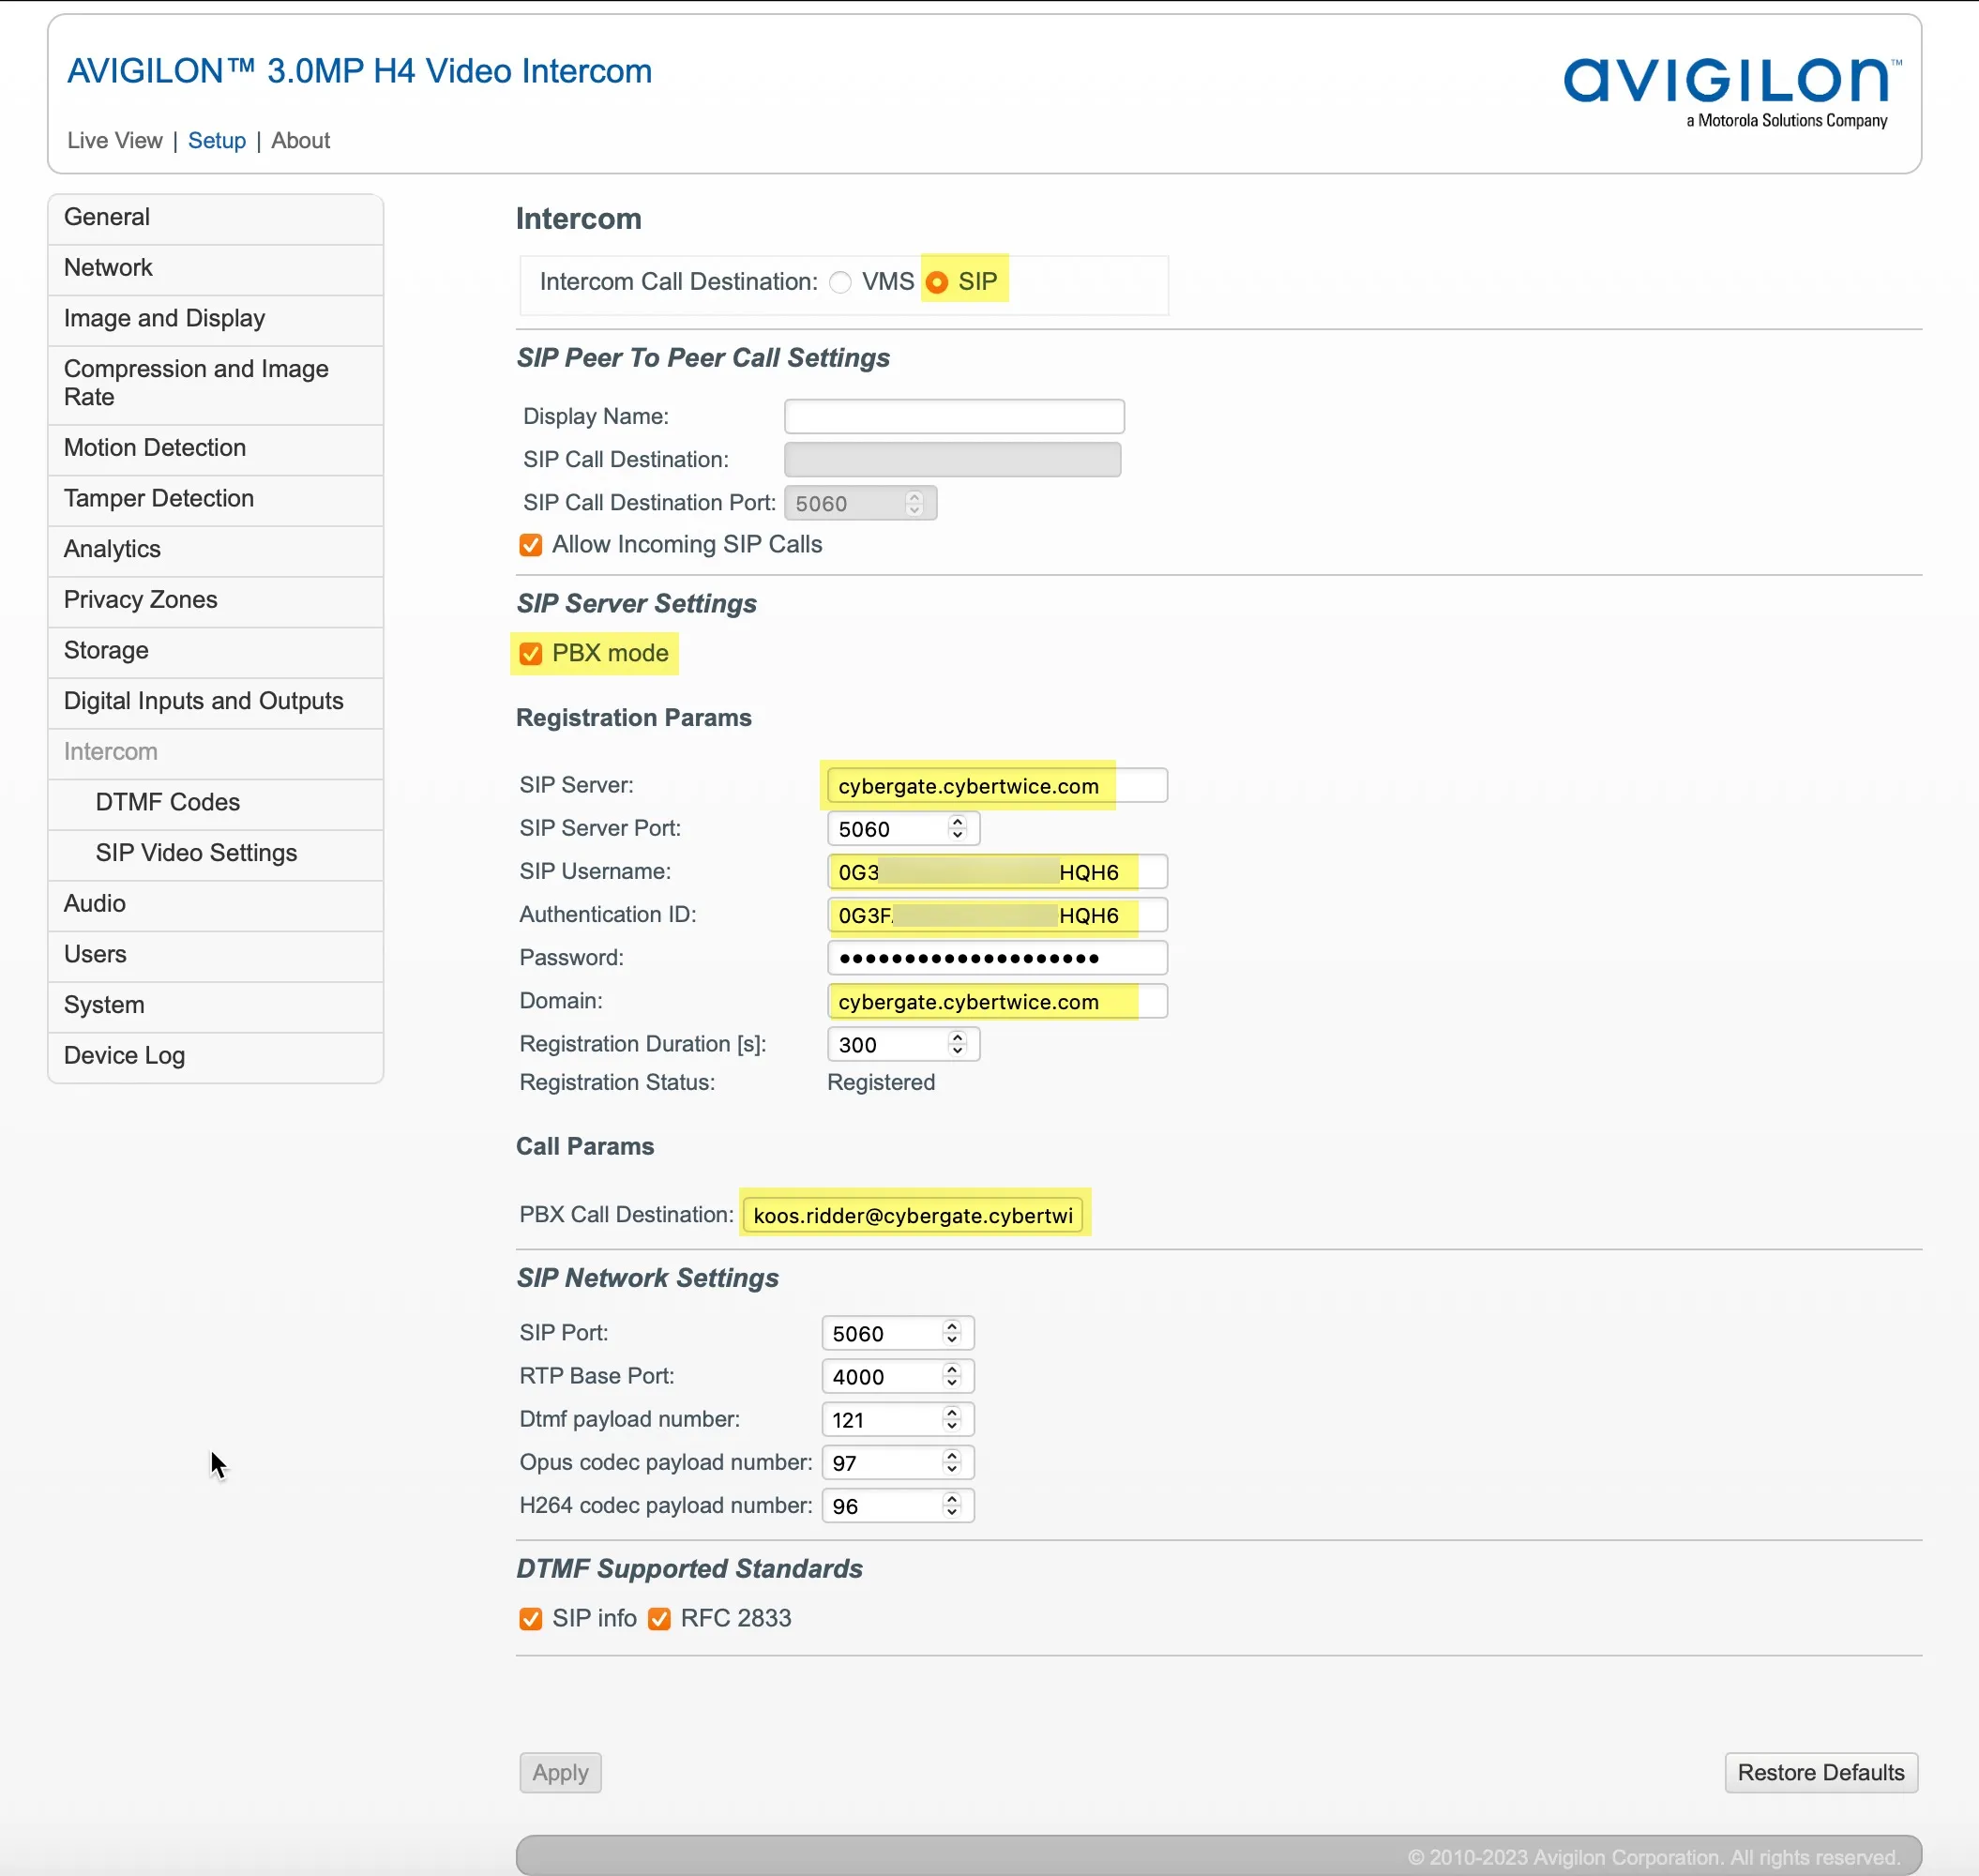Click the SIP Server address field
Viewport: 1979px width, 1876px height.
click(x=997, y=786)
